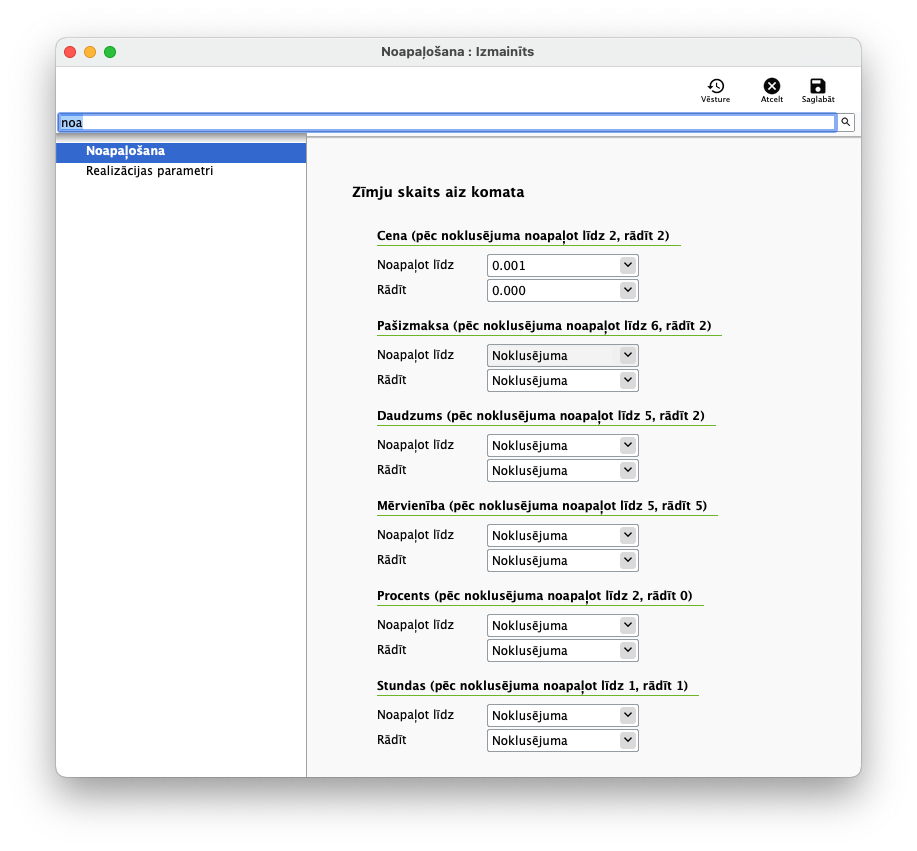Open Cena Rādīt dropdown showing 0.000

[x=562, y=290]
